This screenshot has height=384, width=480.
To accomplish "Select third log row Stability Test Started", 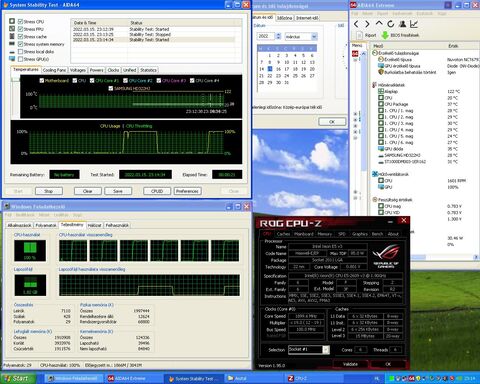I will coord(153,40).
